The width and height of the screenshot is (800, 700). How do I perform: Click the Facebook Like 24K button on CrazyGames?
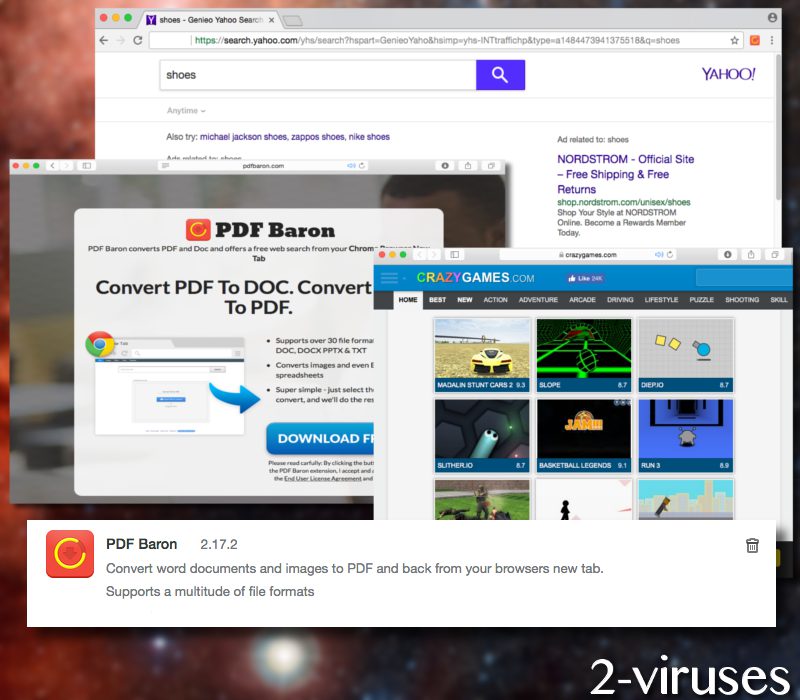coord(585,277)
